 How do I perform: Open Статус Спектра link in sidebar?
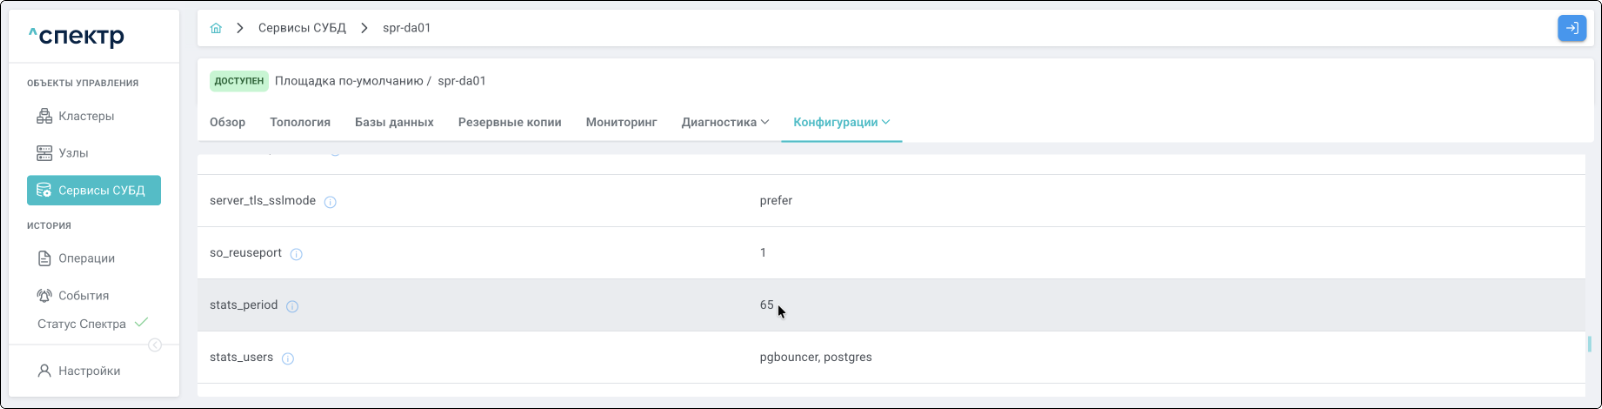(82, 324)
